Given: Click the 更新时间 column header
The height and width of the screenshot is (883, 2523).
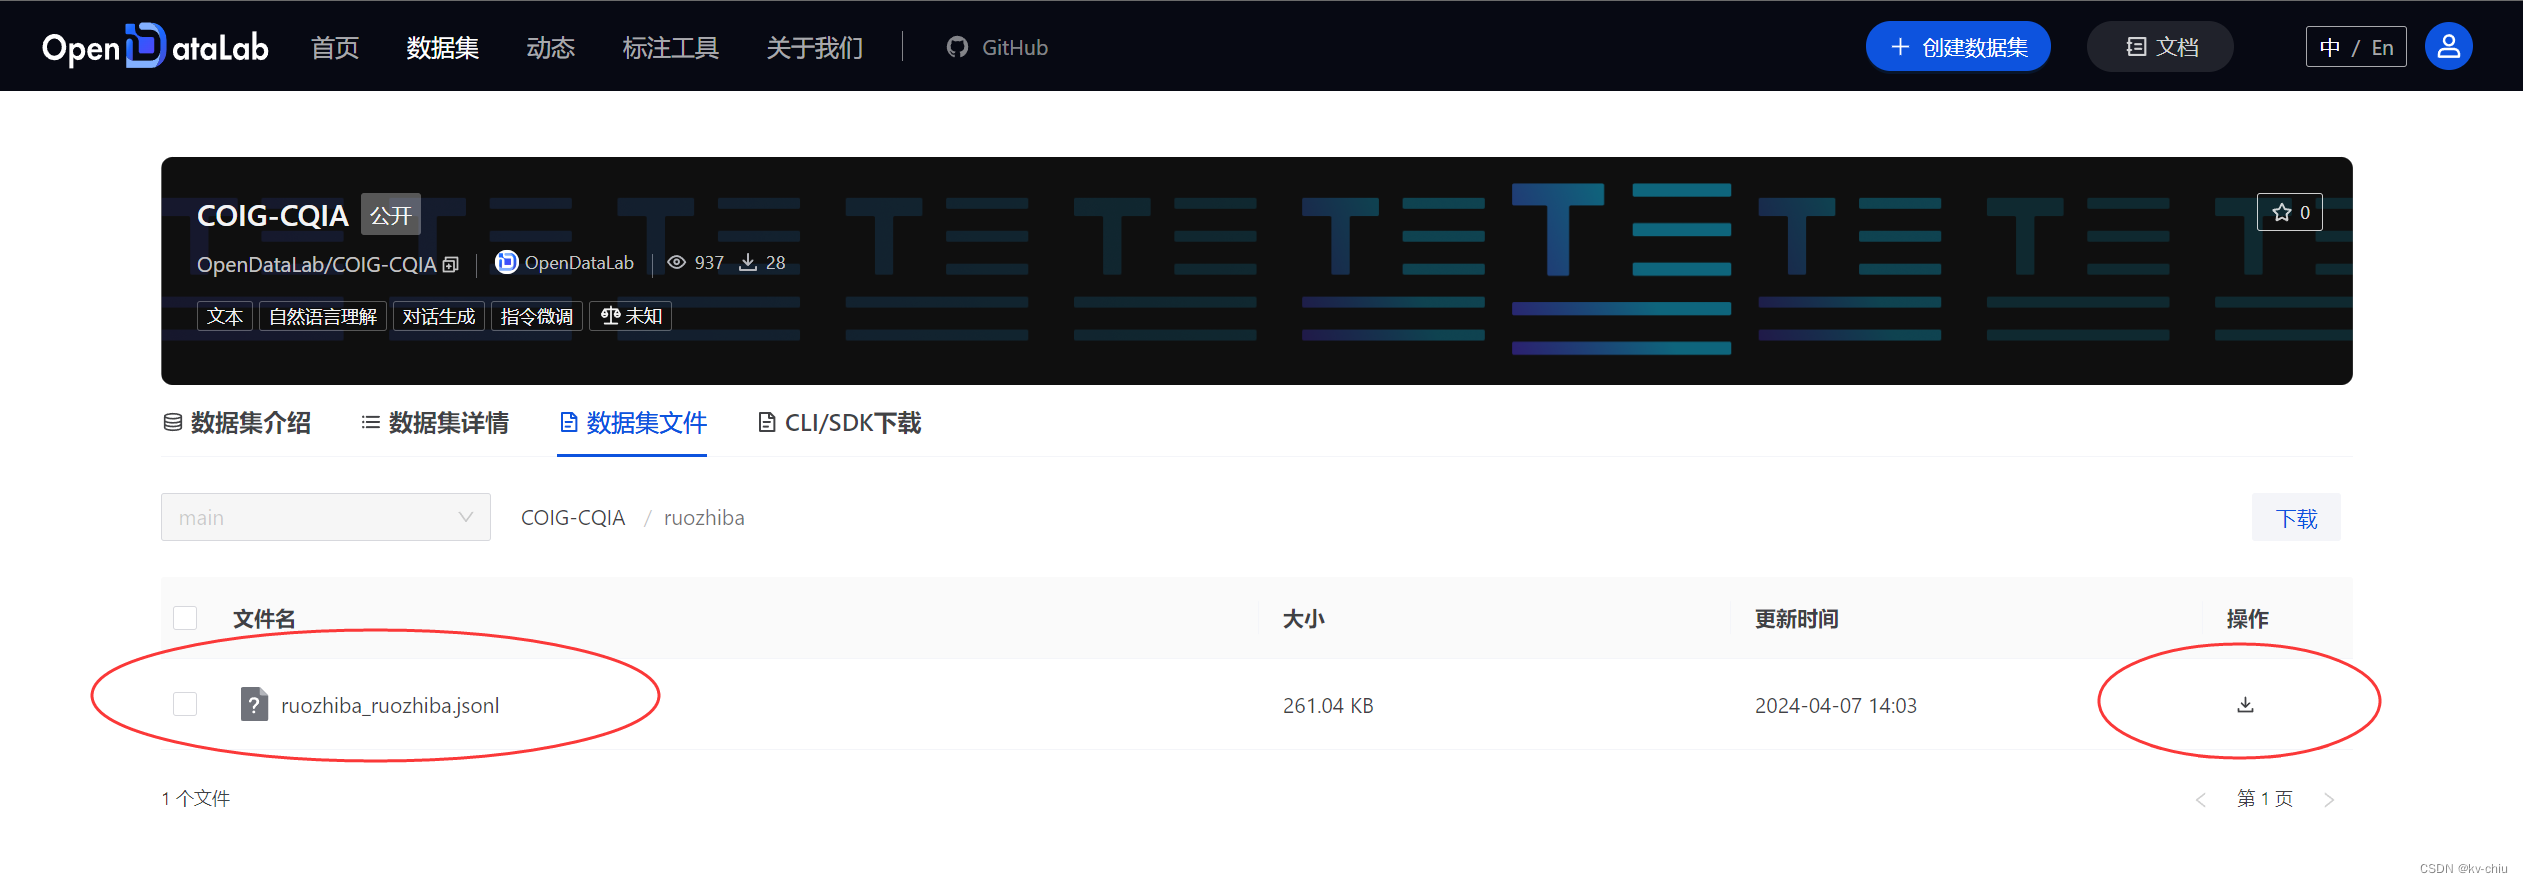Looking at the screenshot, I should [1797, 619].
